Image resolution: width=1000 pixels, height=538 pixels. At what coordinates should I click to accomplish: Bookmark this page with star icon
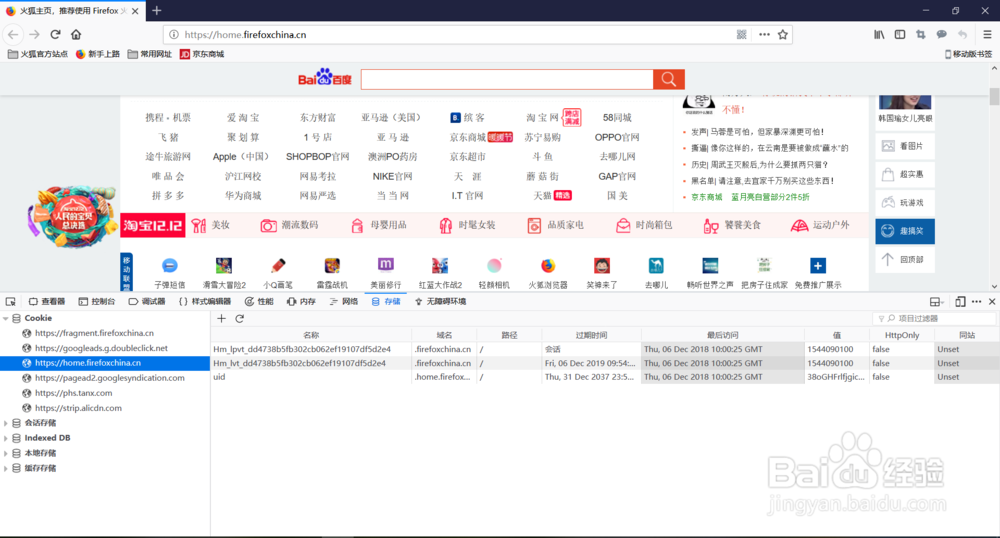tap(783, 34)
